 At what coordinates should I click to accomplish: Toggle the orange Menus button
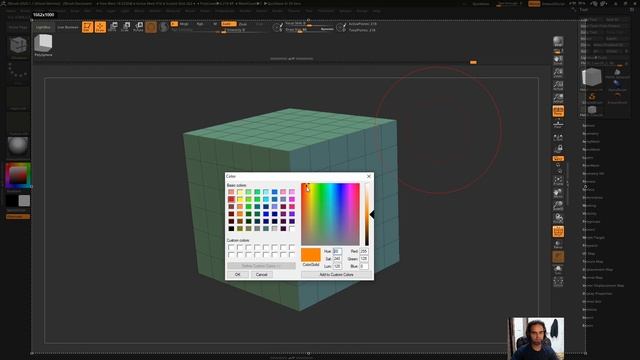[x=533, y=4]
